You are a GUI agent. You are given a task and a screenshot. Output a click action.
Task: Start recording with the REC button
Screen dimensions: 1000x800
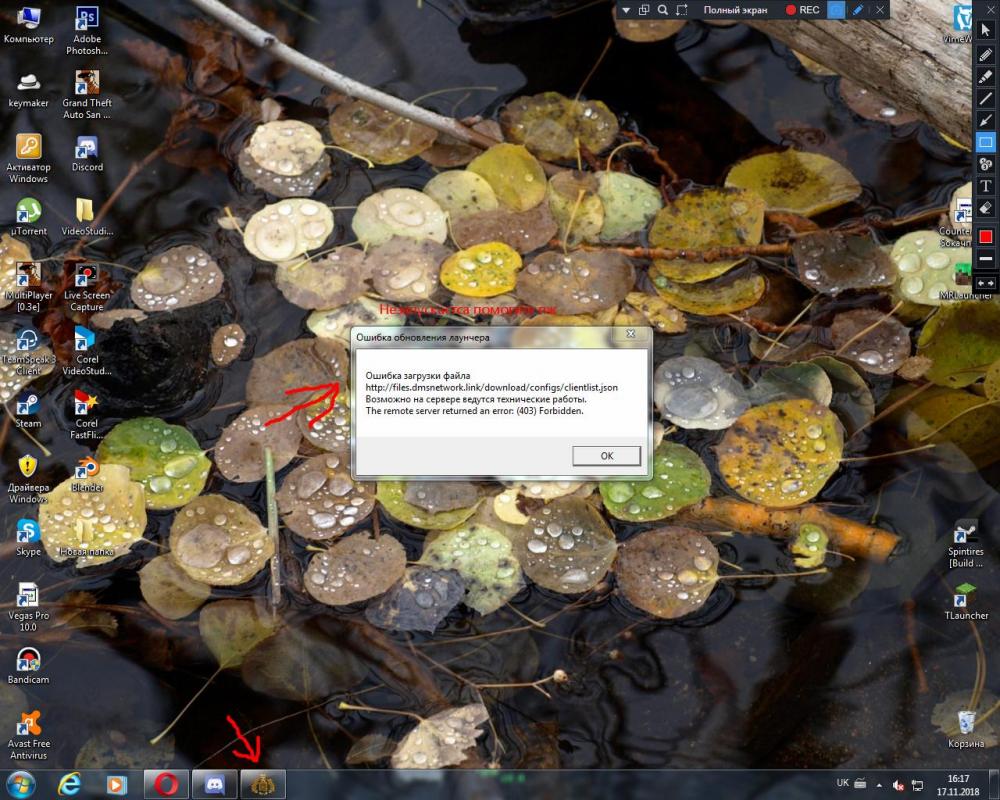802,10
